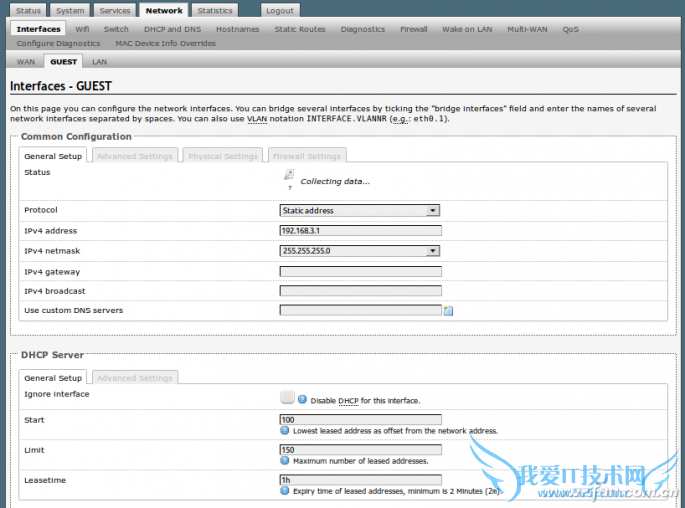Click the custom DNS servers field
The width and height of the screenshot is (685, 508).
tap(360, 310)
